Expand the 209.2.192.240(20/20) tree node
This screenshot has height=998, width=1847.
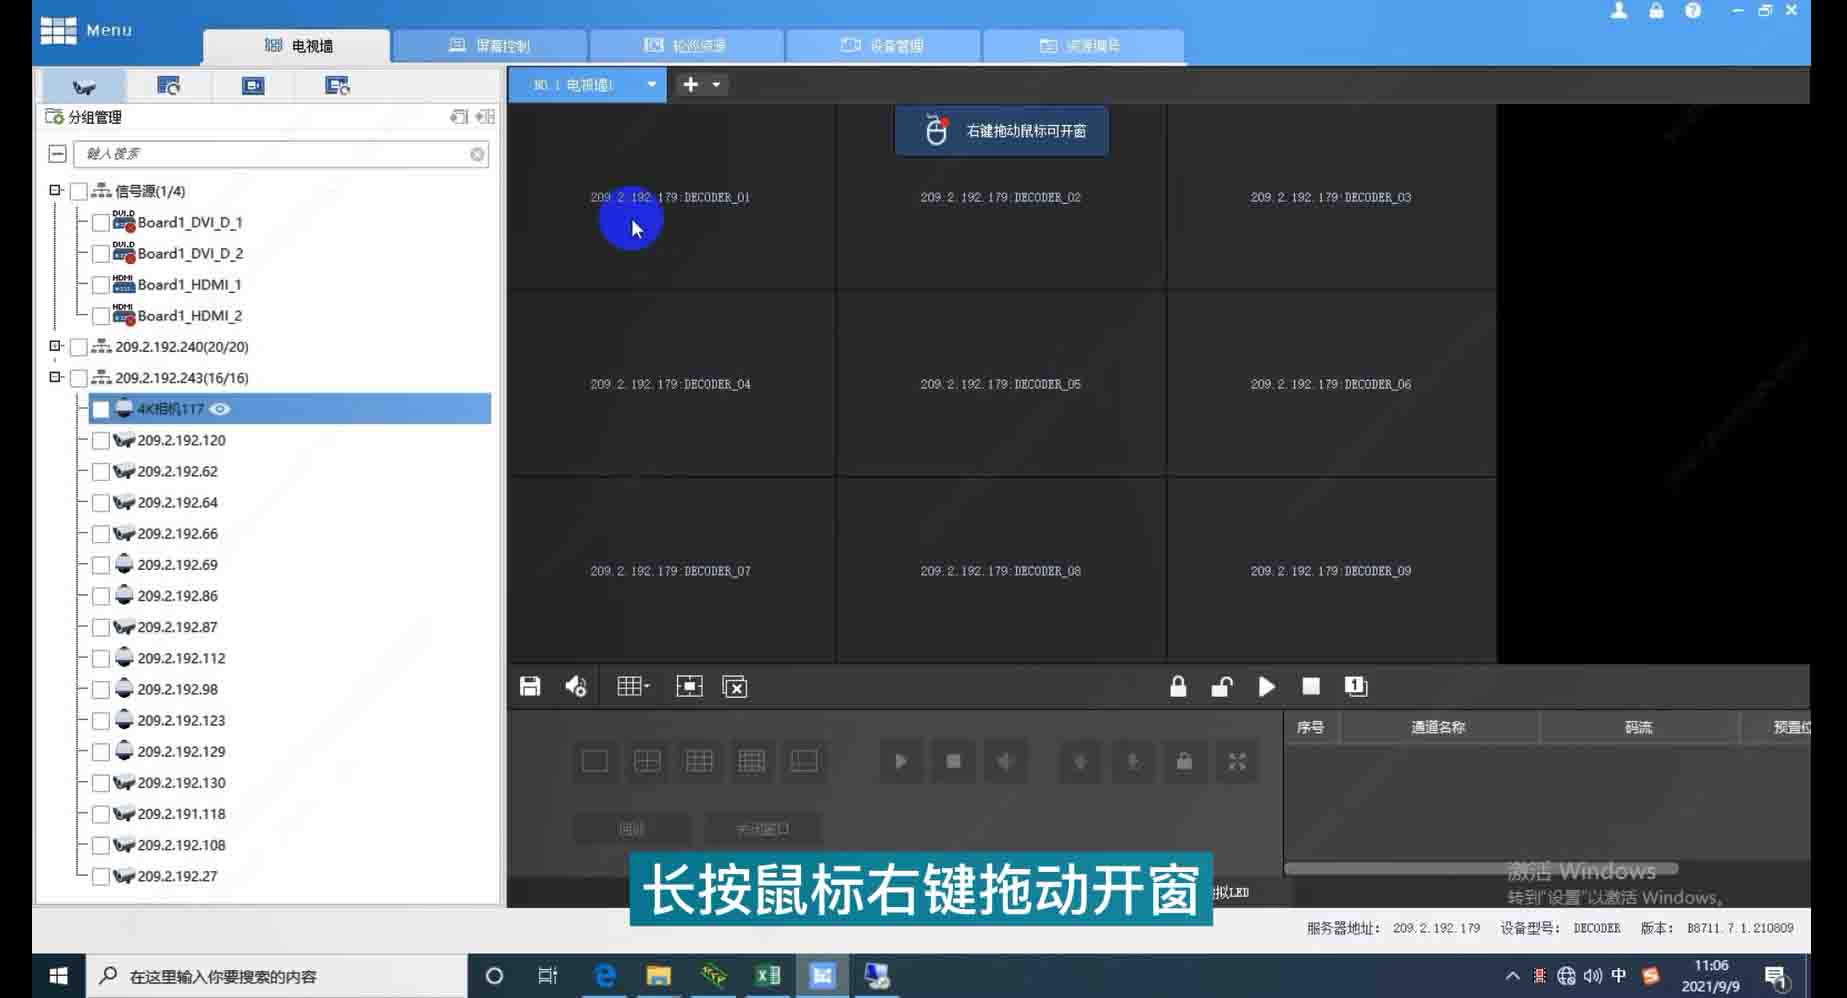56,346
